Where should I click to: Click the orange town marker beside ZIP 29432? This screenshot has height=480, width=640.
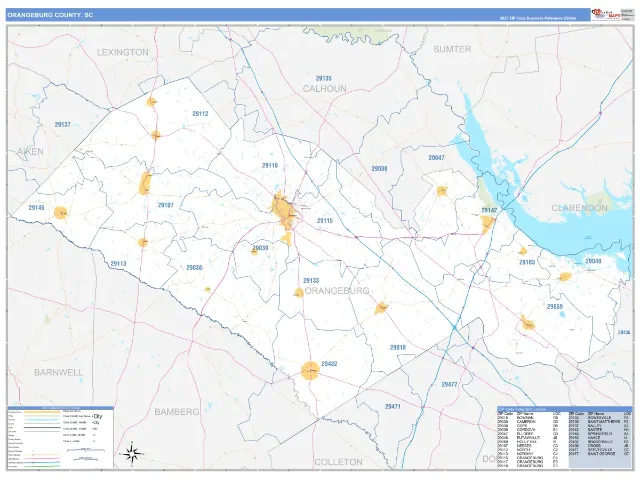tap(310, 371)
